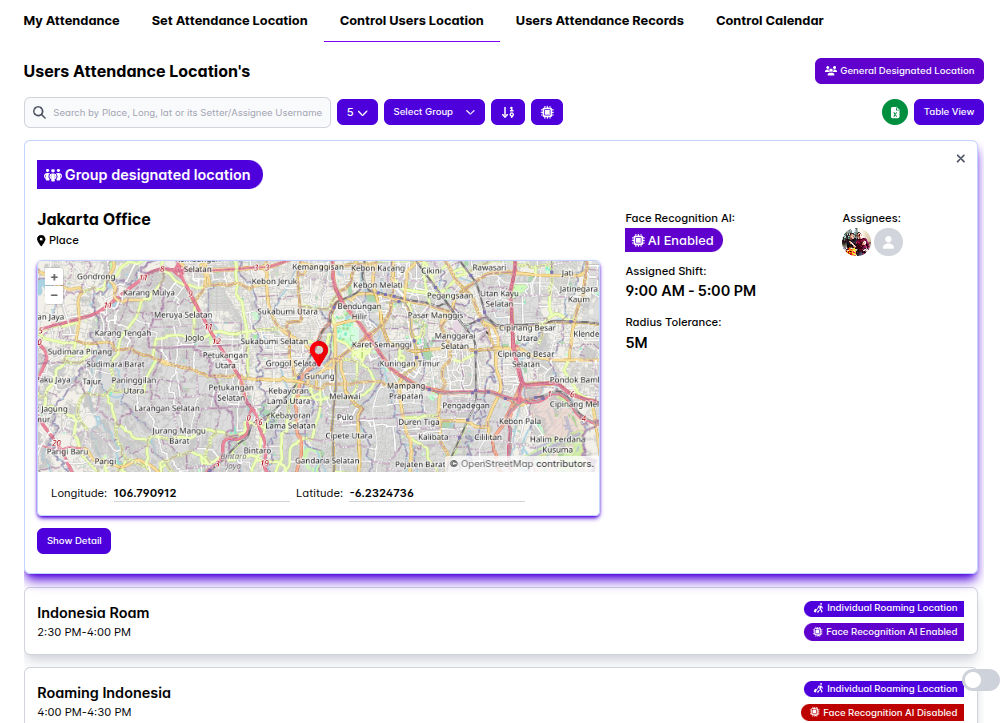Expand the Select Group dropdown
1007x723 pixels.
coord(434,112)
